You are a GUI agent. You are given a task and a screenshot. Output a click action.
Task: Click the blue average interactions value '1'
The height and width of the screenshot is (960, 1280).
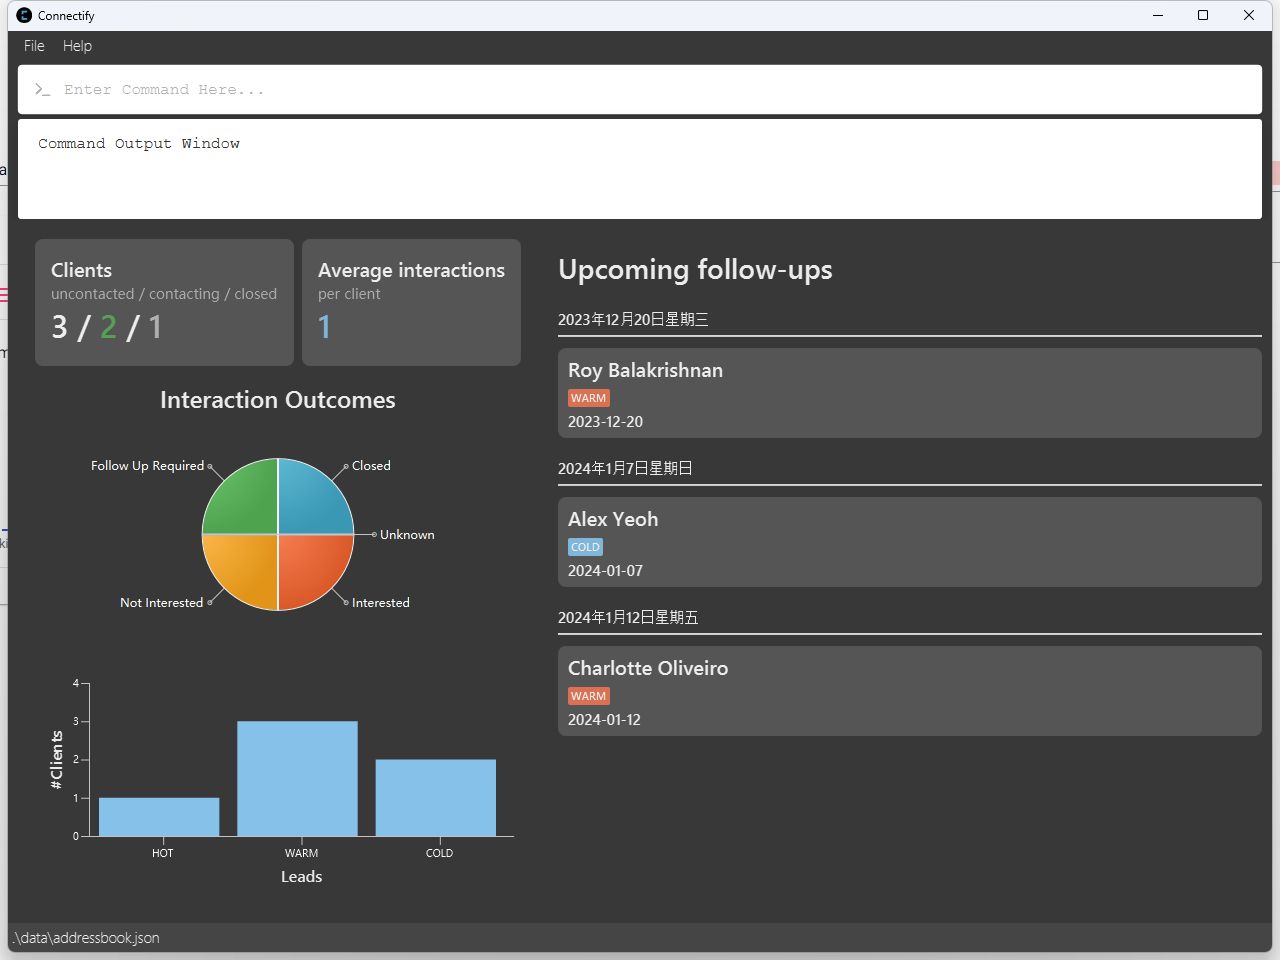[x=324, y=327]
